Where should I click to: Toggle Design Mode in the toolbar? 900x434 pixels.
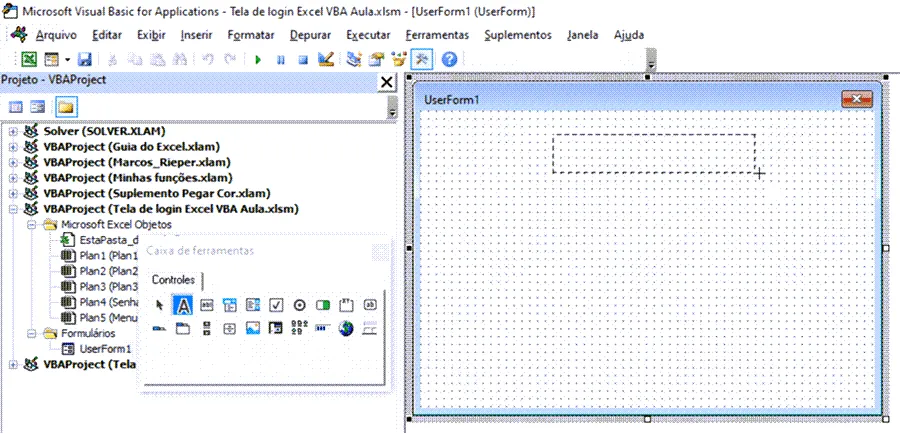pyautogui.click(x=325, y=59)
